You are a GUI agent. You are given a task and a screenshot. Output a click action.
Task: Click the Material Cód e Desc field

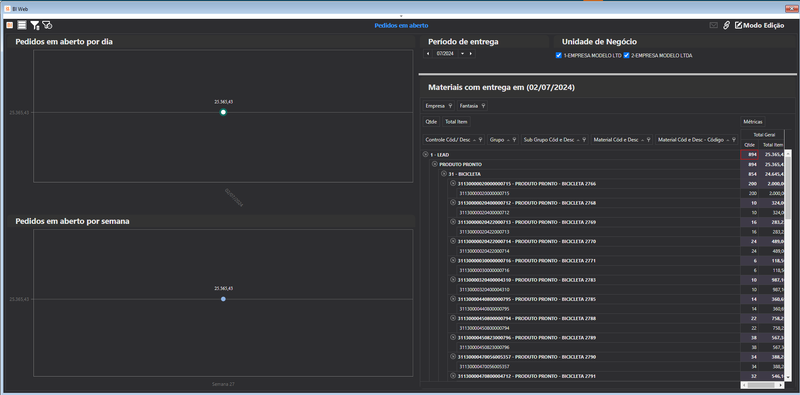pos(622,139)
